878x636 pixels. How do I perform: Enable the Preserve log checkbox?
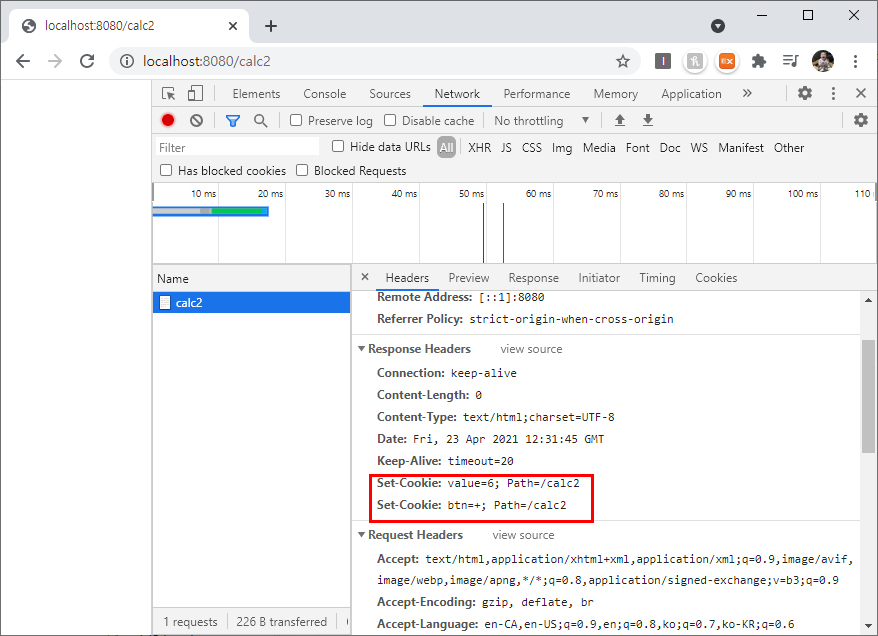[296, 120]
